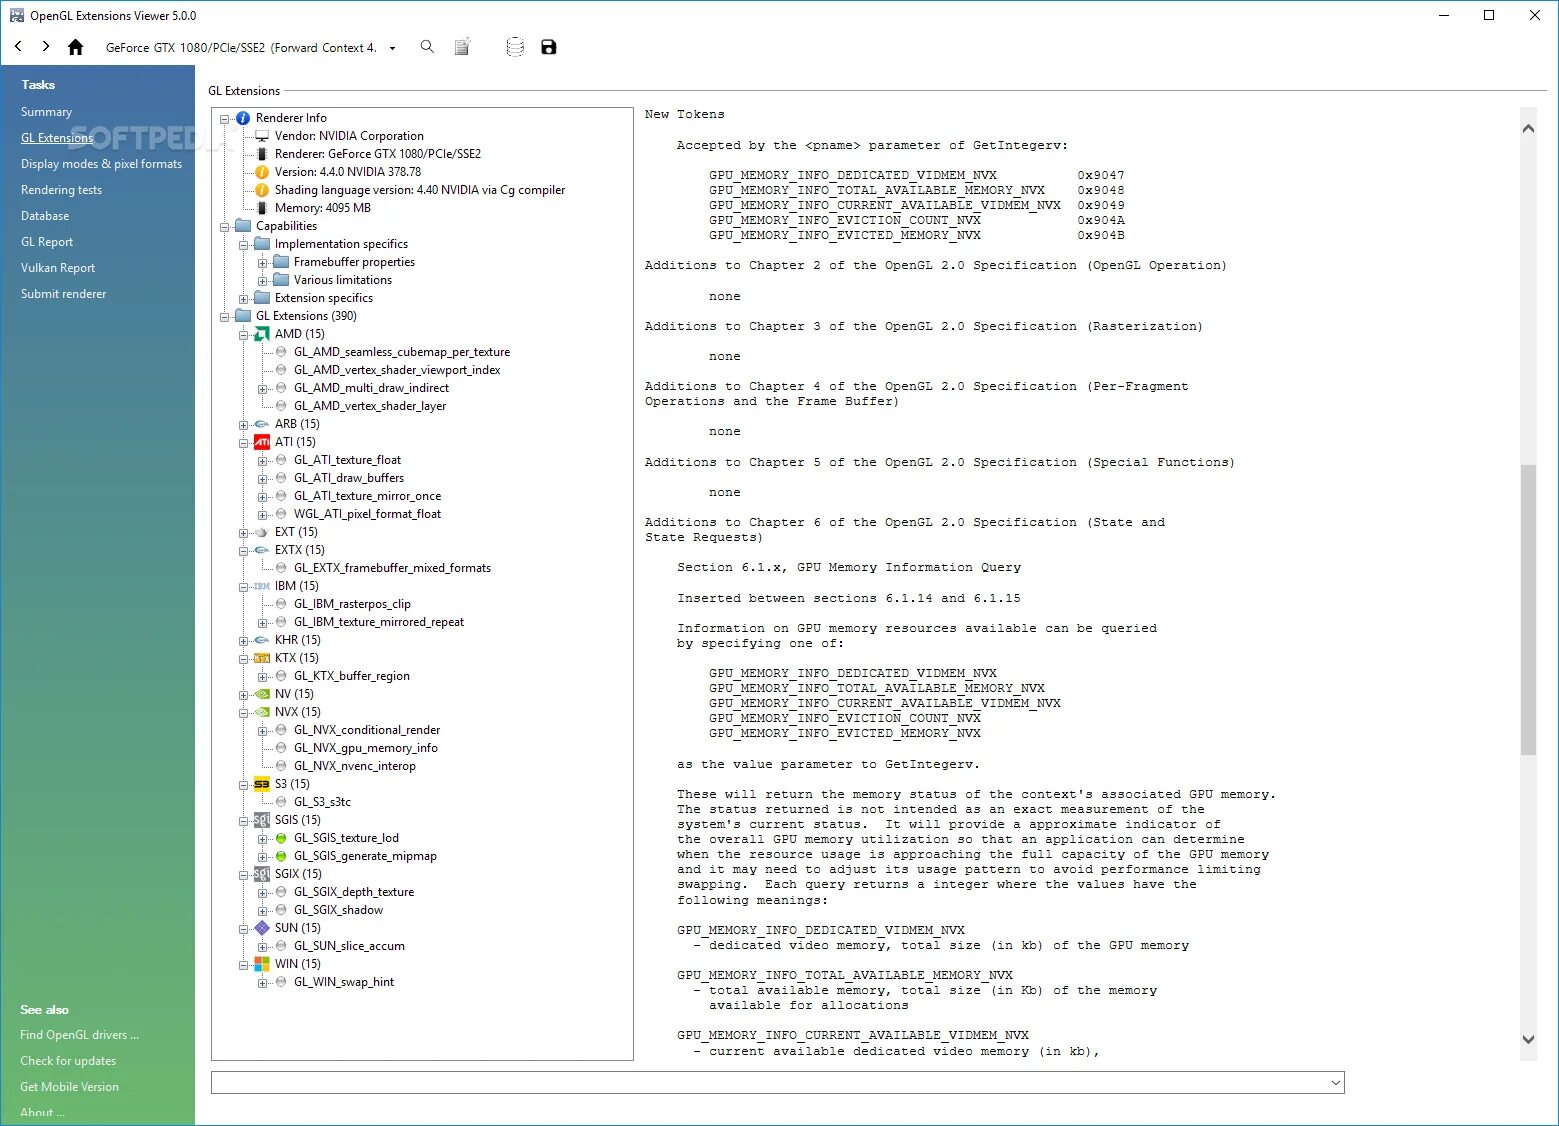
Task: Click the warning icon beside Shading language version
Action: (x=262, y=190)
